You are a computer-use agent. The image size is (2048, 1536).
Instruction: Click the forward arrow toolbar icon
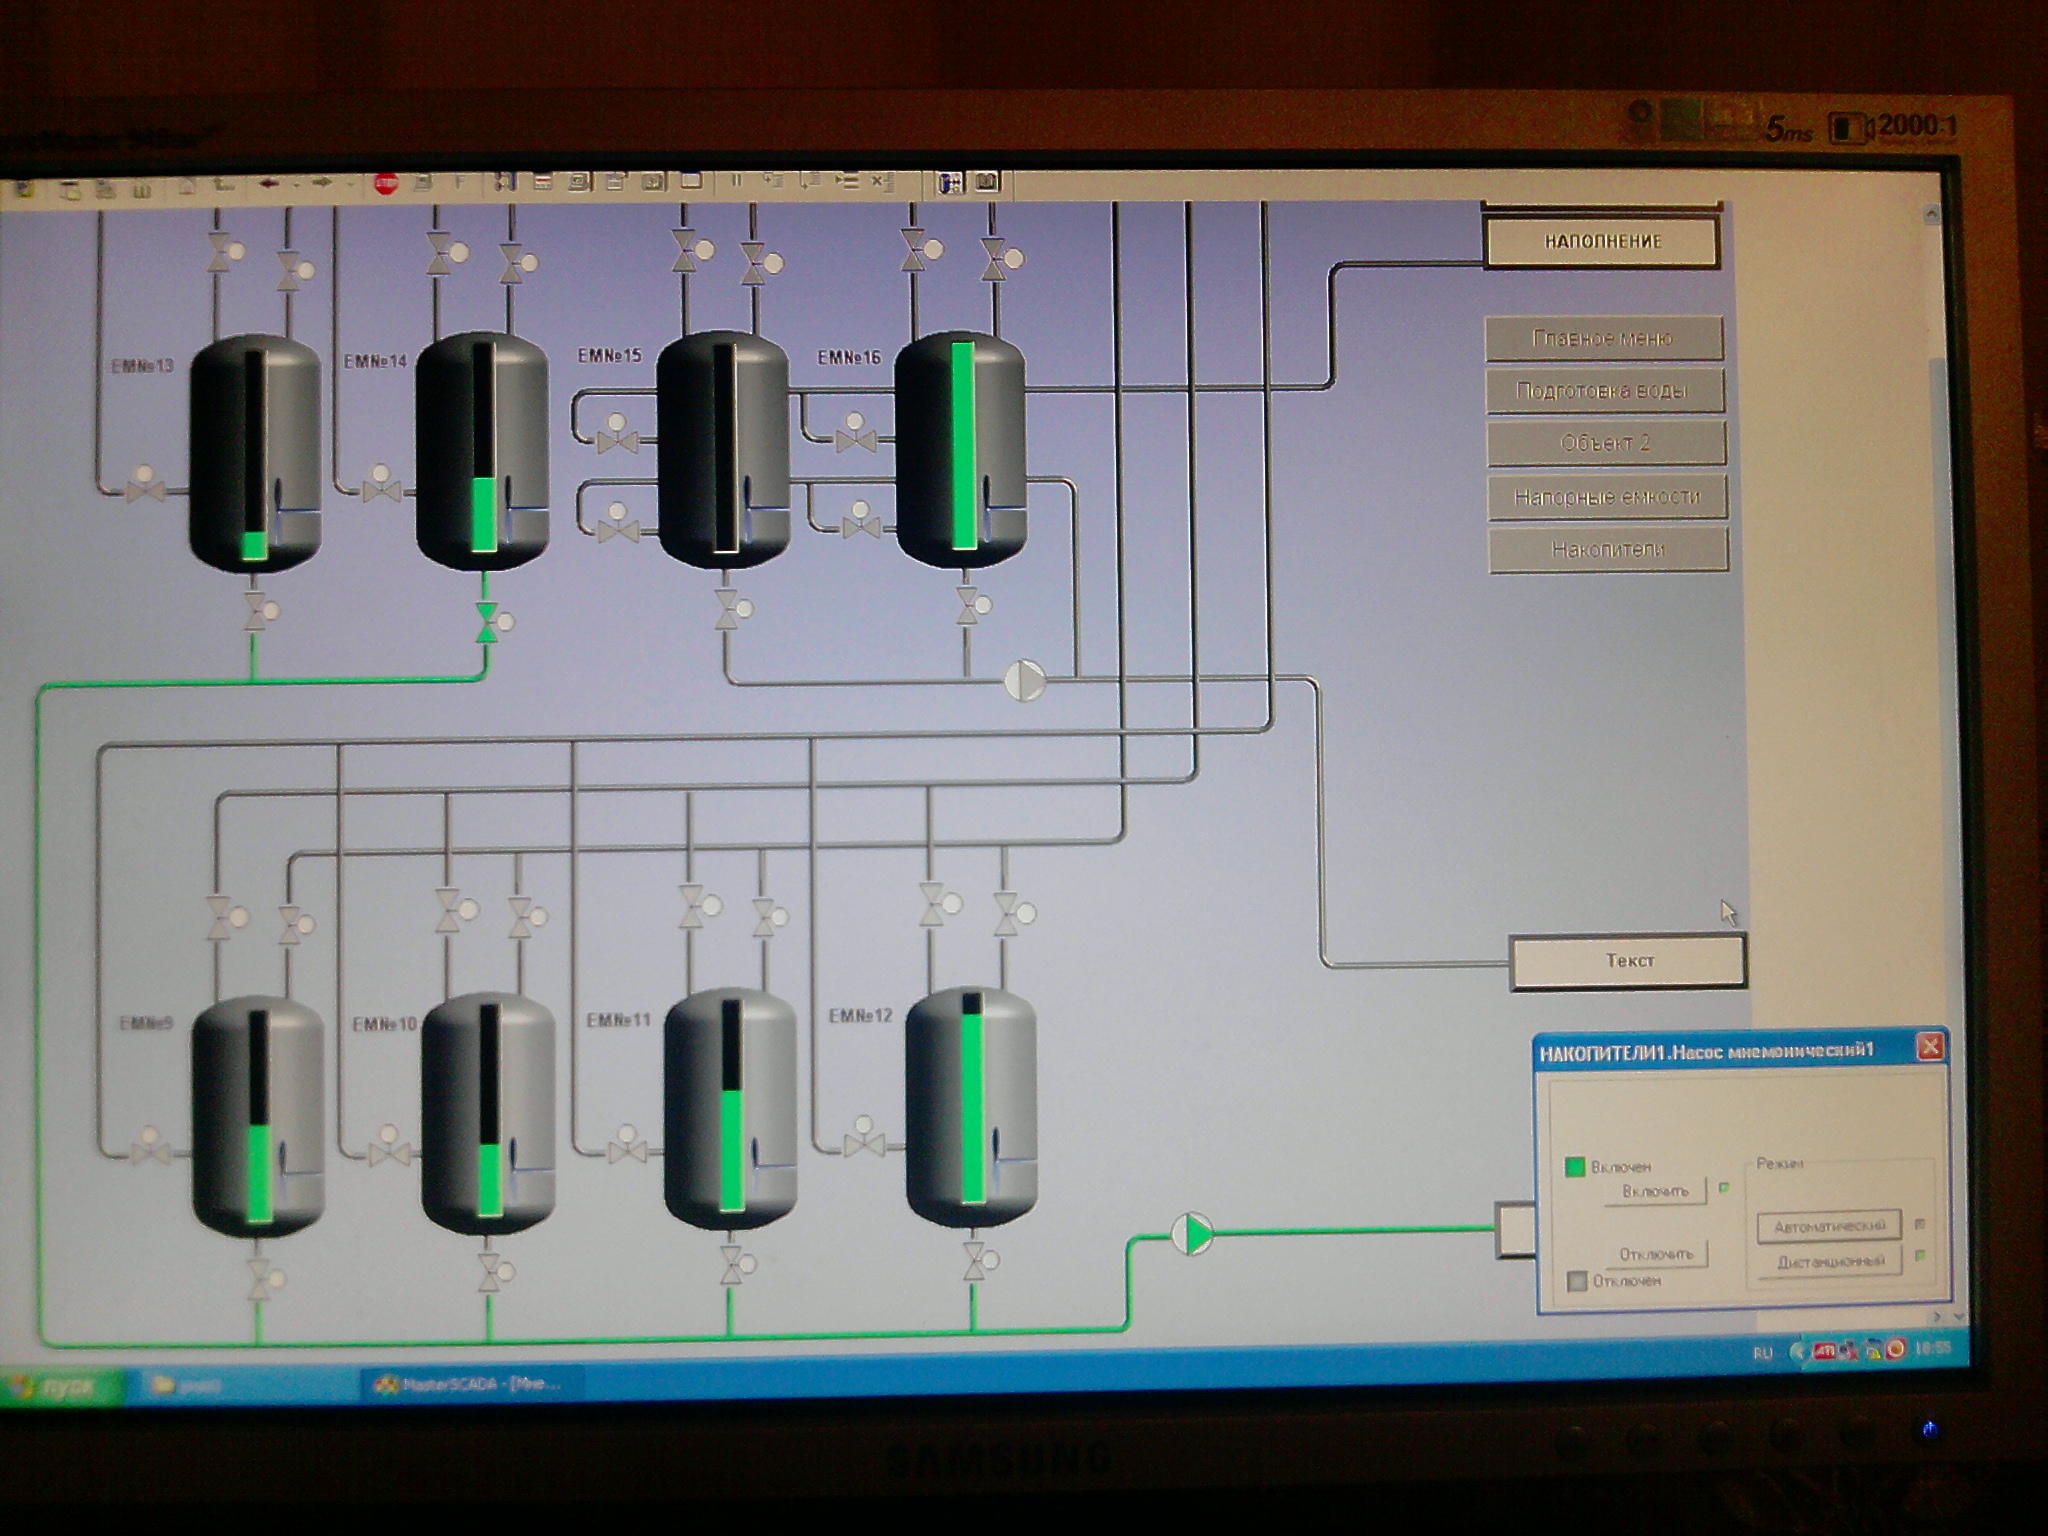[322, 184]
